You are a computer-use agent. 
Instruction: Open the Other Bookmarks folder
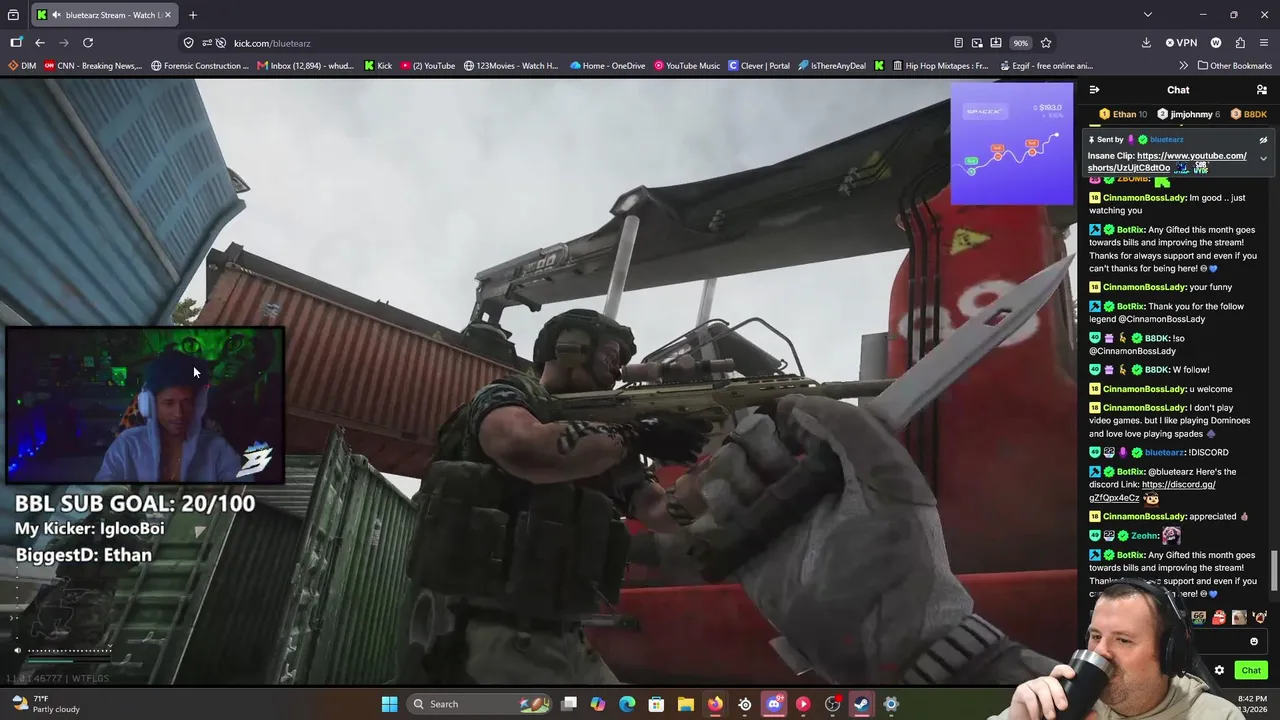point(1234,66)
